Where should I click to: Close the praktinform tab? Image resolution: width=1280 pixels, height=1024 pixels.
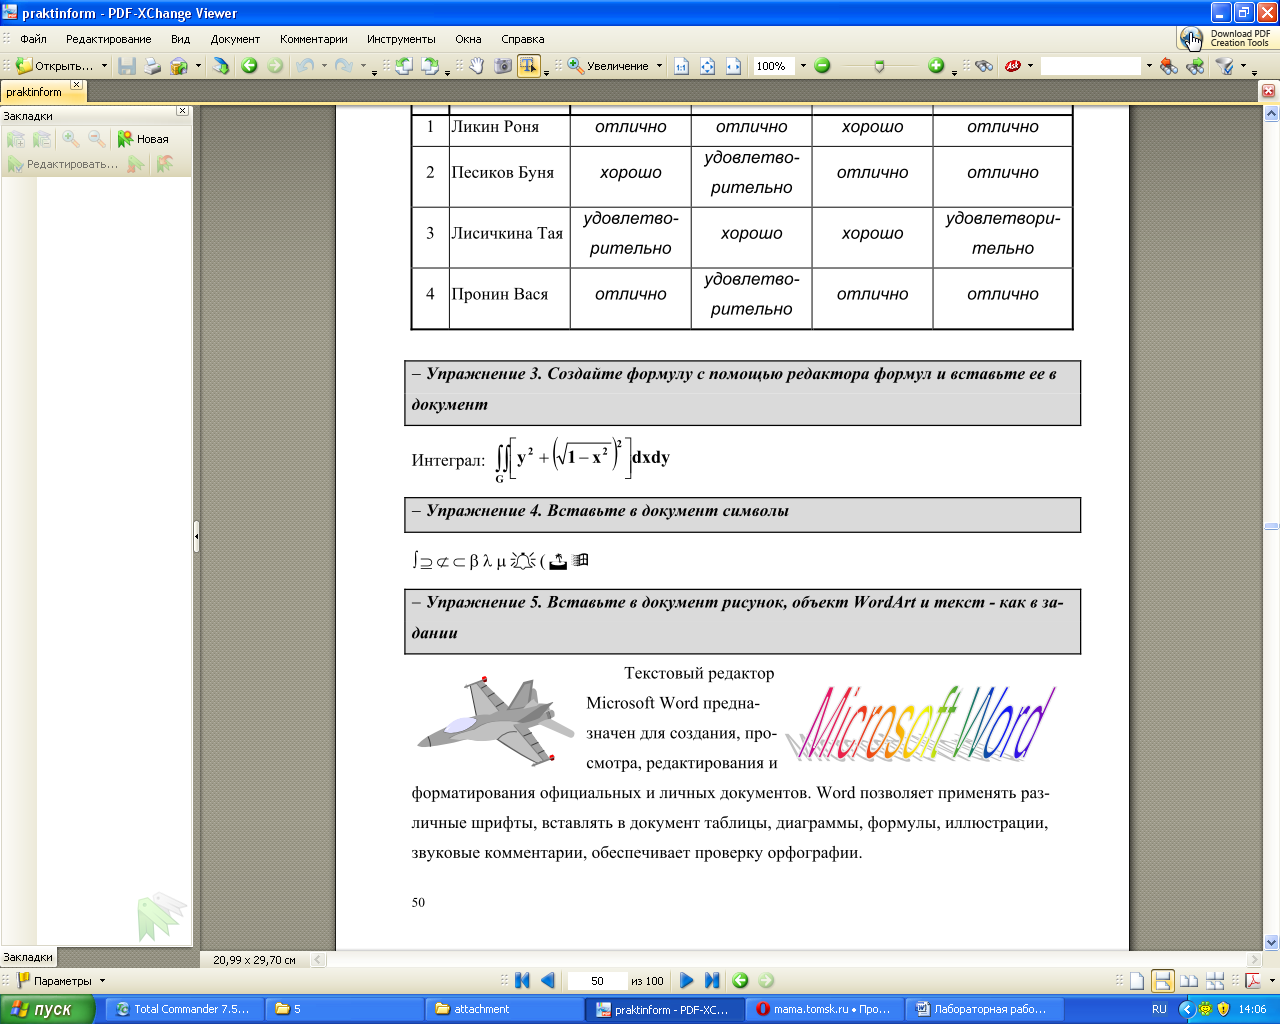(x=76, y=86)
